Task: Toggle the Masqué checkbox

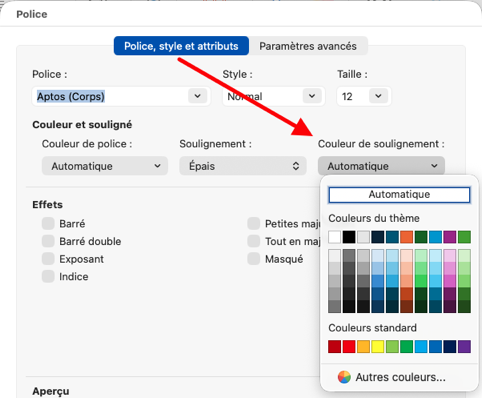Action: tap(254, 259)
